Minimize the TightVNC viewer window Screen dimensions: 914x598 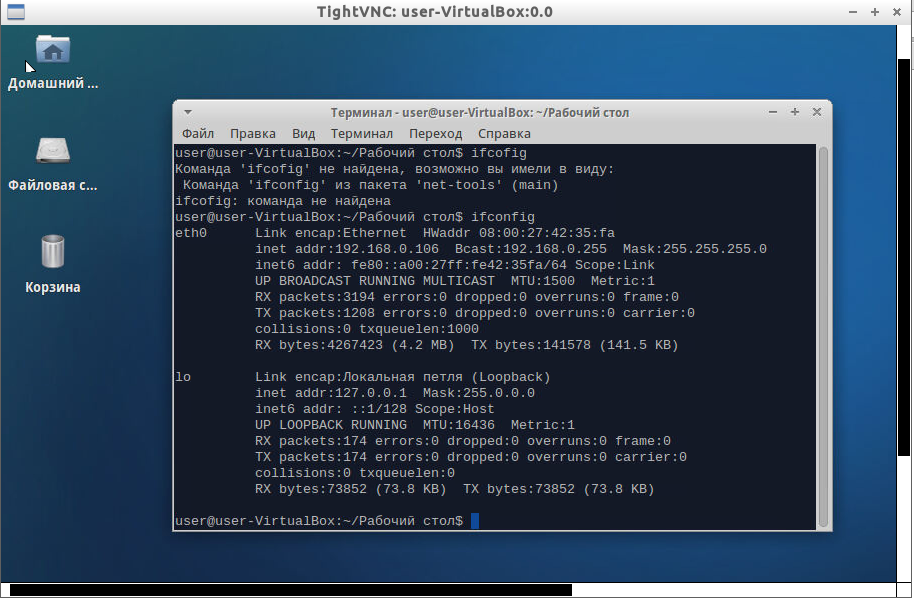[x=853, y=12]
